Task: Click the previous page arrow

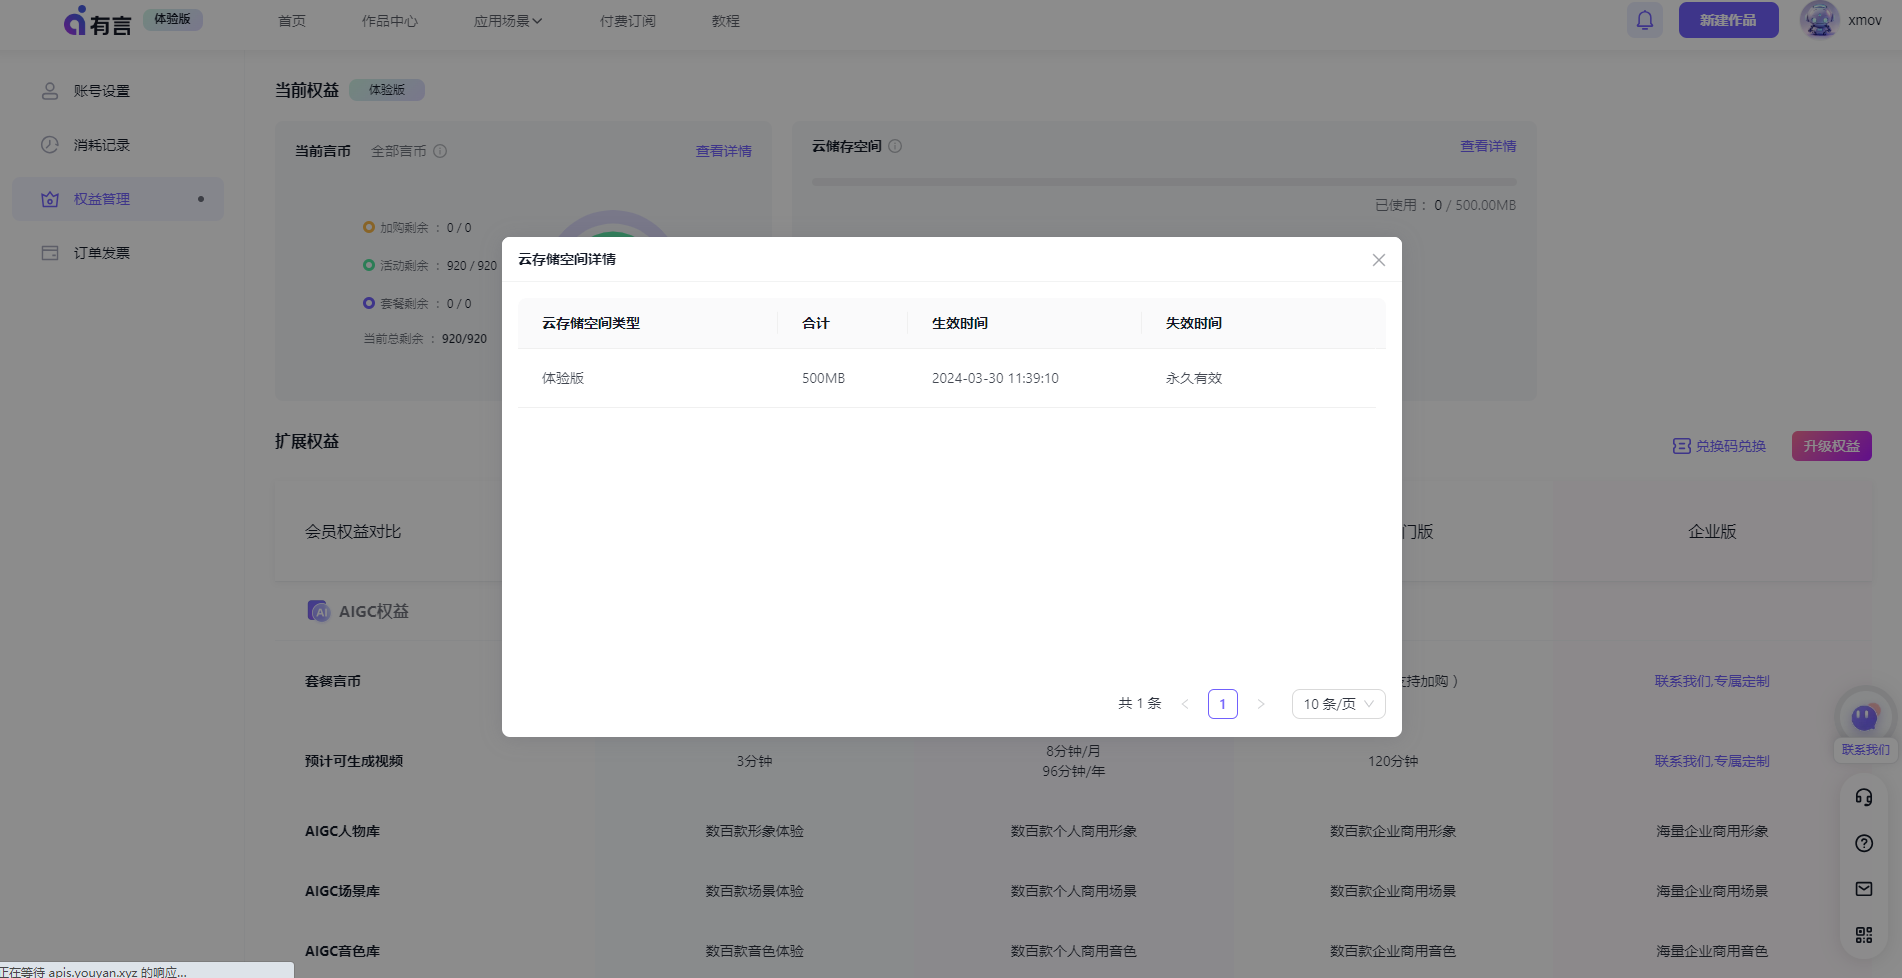Action: click(1185, 704)
